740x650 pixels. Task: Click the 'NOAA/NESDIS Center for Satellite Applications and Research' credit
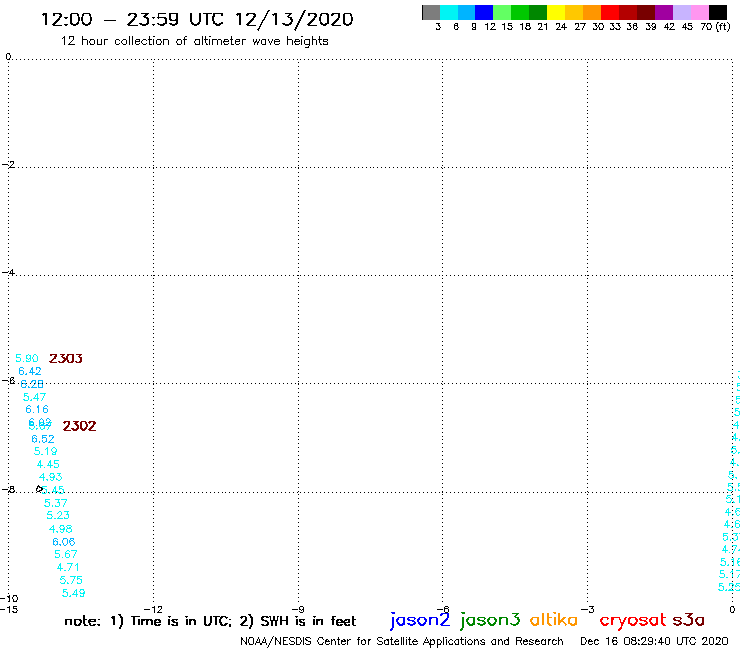[x=402, y=641]
